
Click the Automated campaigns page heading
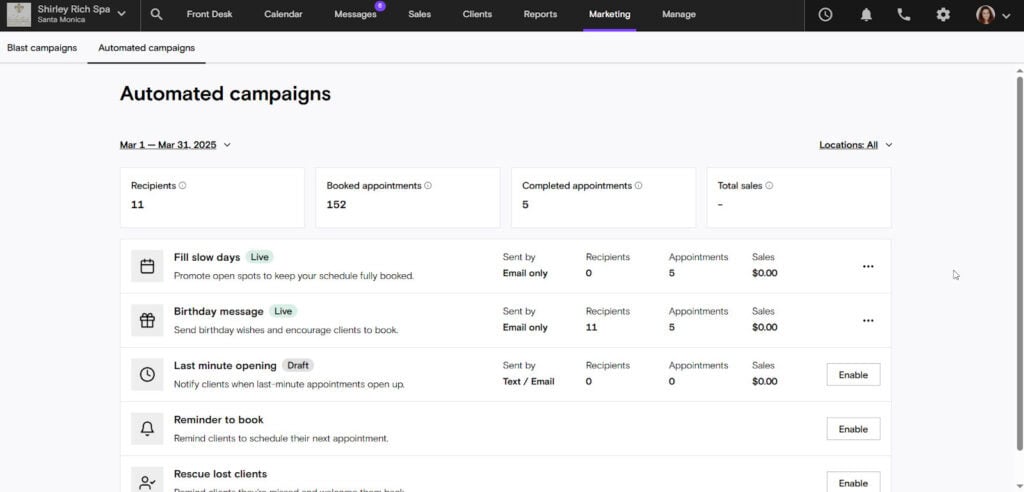225,94
